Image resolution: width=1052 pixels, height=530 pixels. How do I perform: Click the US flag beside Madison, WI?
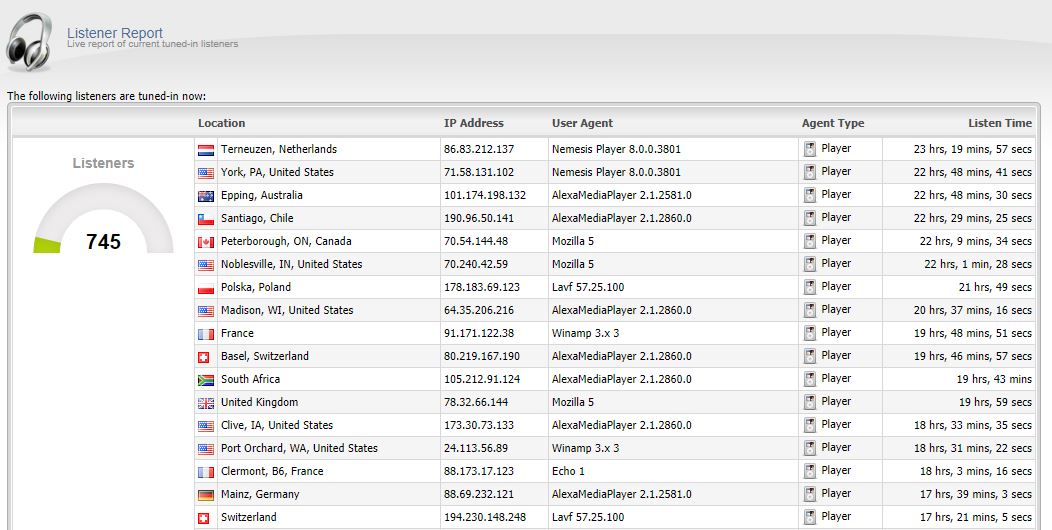206,311
